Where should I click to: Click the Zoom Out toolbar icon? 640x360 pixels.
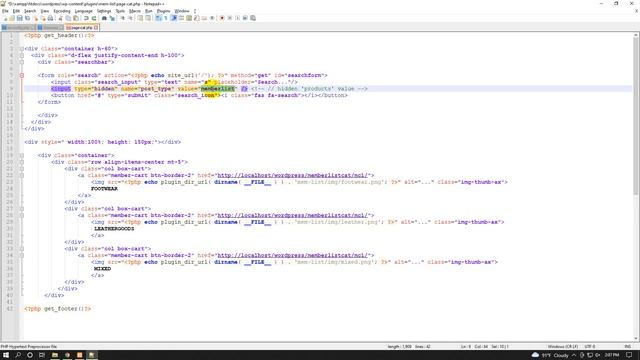(131, 18)
